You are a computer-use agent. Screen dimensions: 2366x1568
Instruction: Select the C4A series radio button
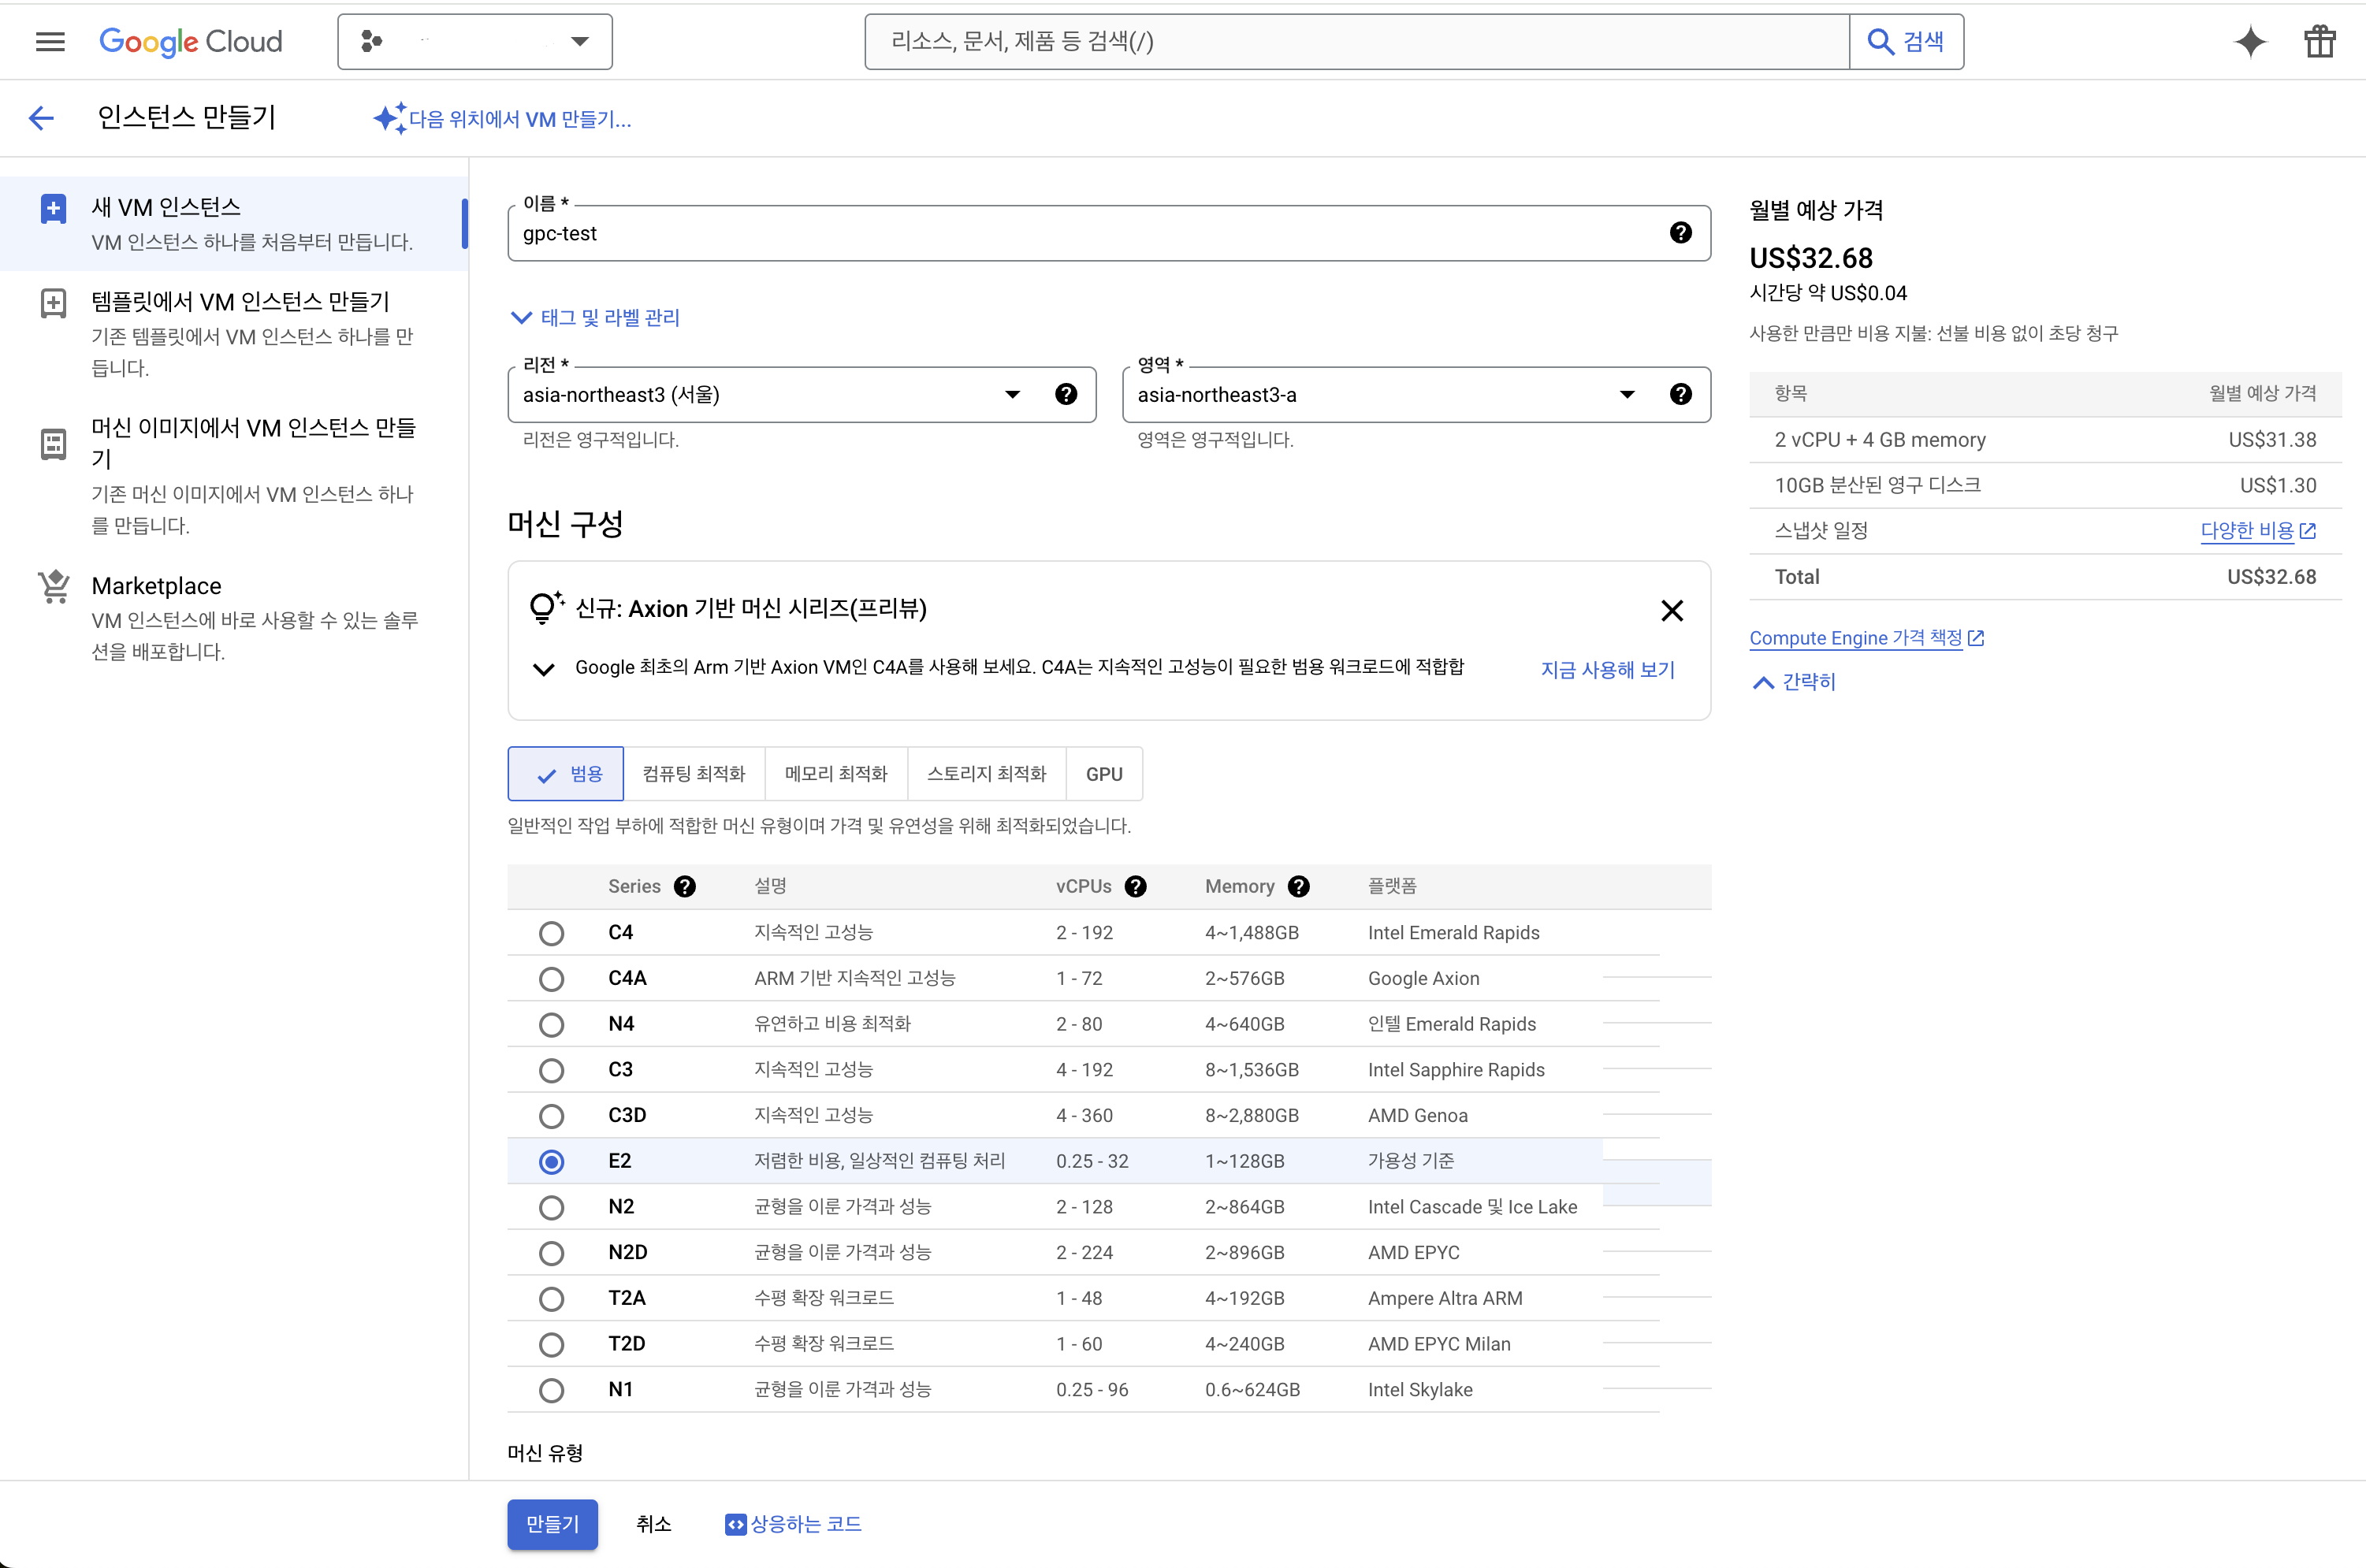click(x=551, y=979)
